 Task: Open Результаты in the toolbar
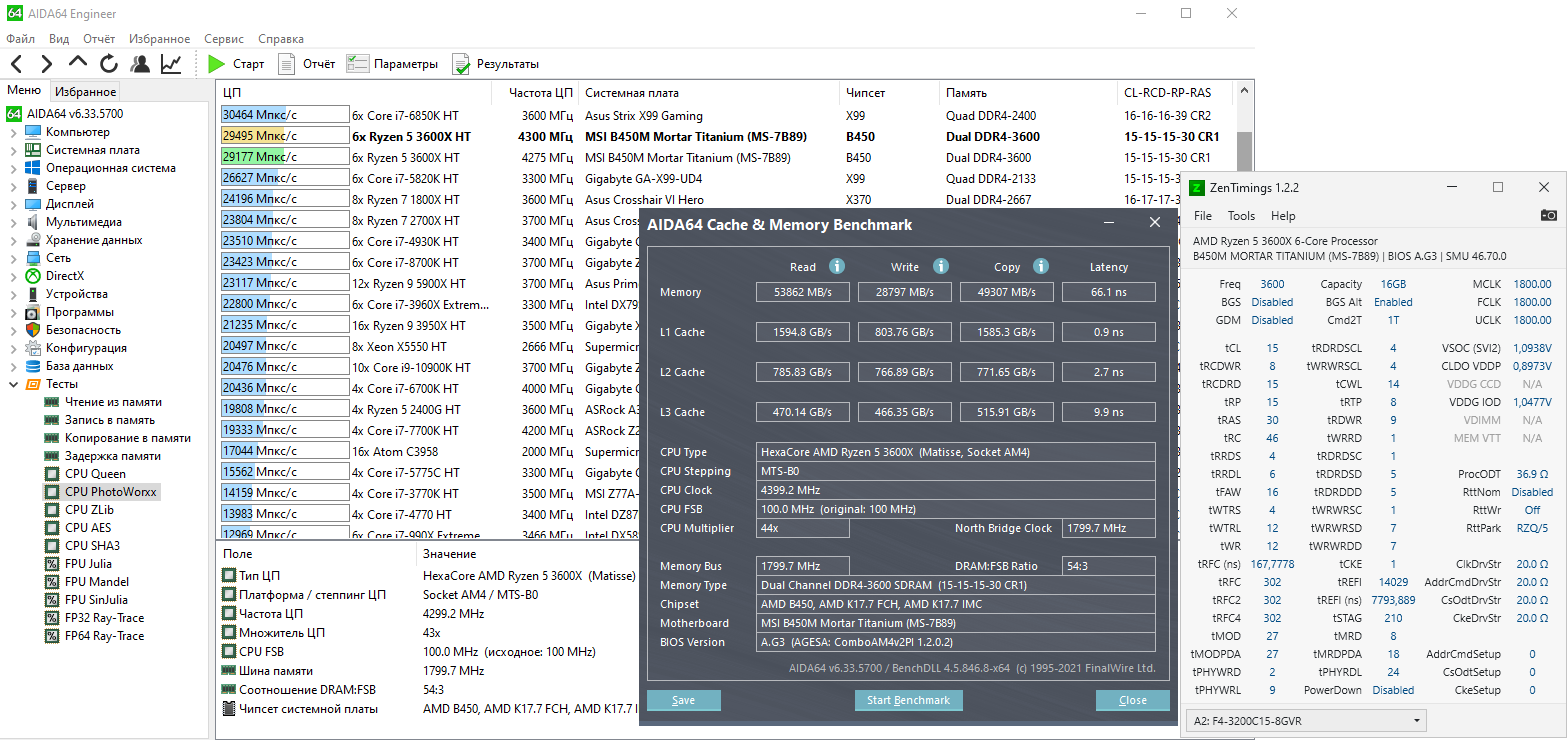(x=496, y=64)
